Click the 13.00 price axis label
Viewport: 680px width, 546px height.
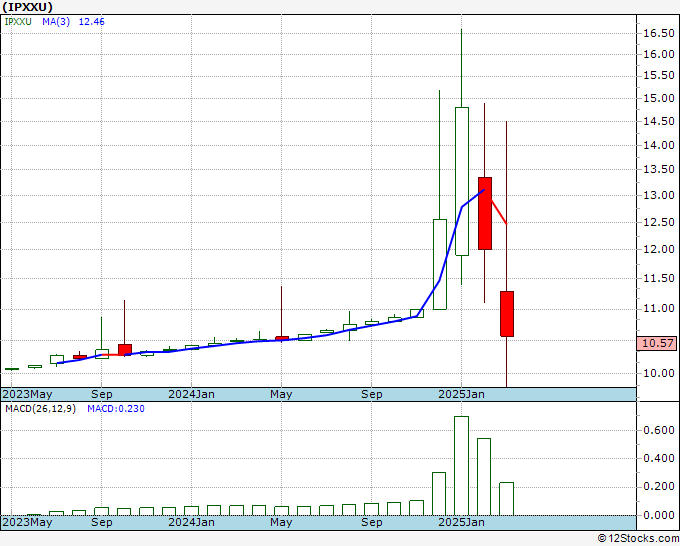coord(659,195)
